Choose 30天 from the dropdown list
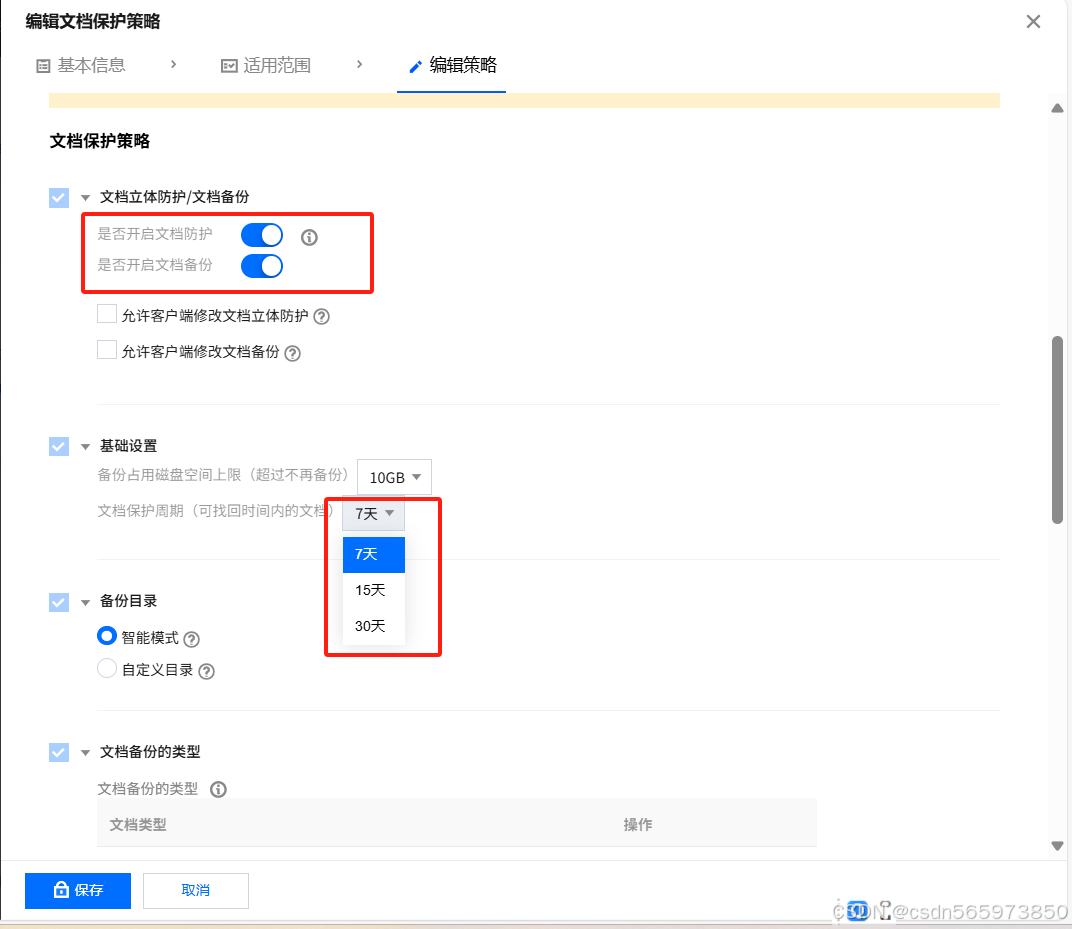 pos(374,626)
